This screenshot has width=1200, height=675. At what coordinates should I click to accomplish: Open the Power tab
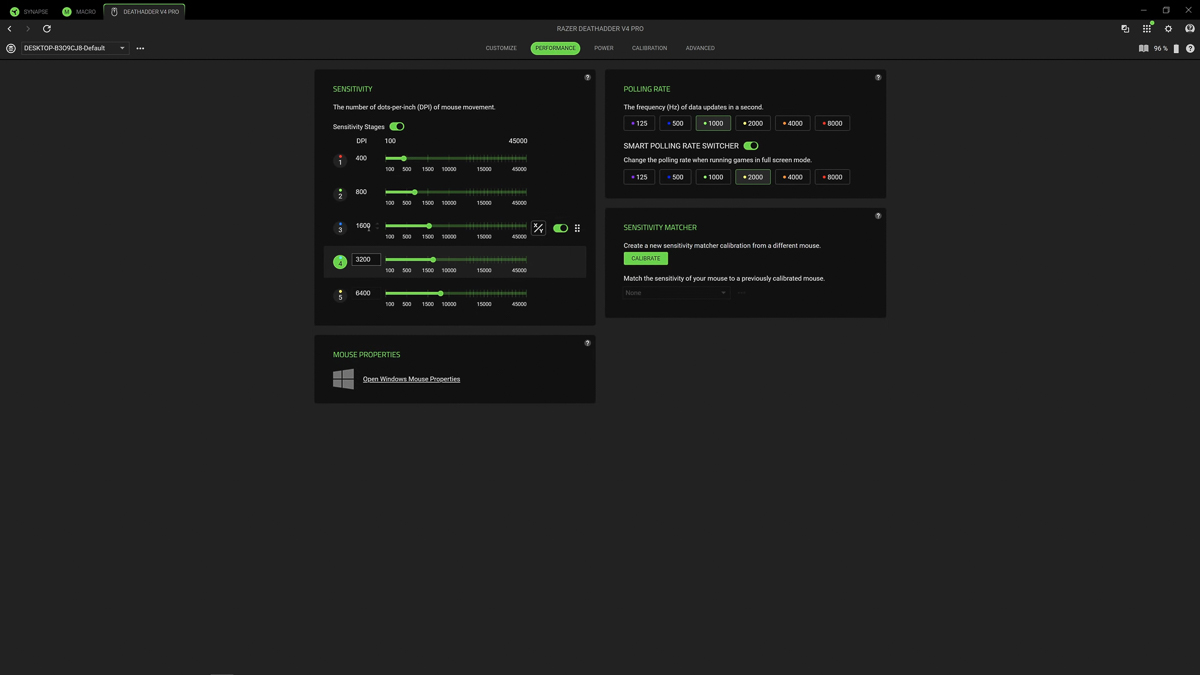click(x=604, y=48)
